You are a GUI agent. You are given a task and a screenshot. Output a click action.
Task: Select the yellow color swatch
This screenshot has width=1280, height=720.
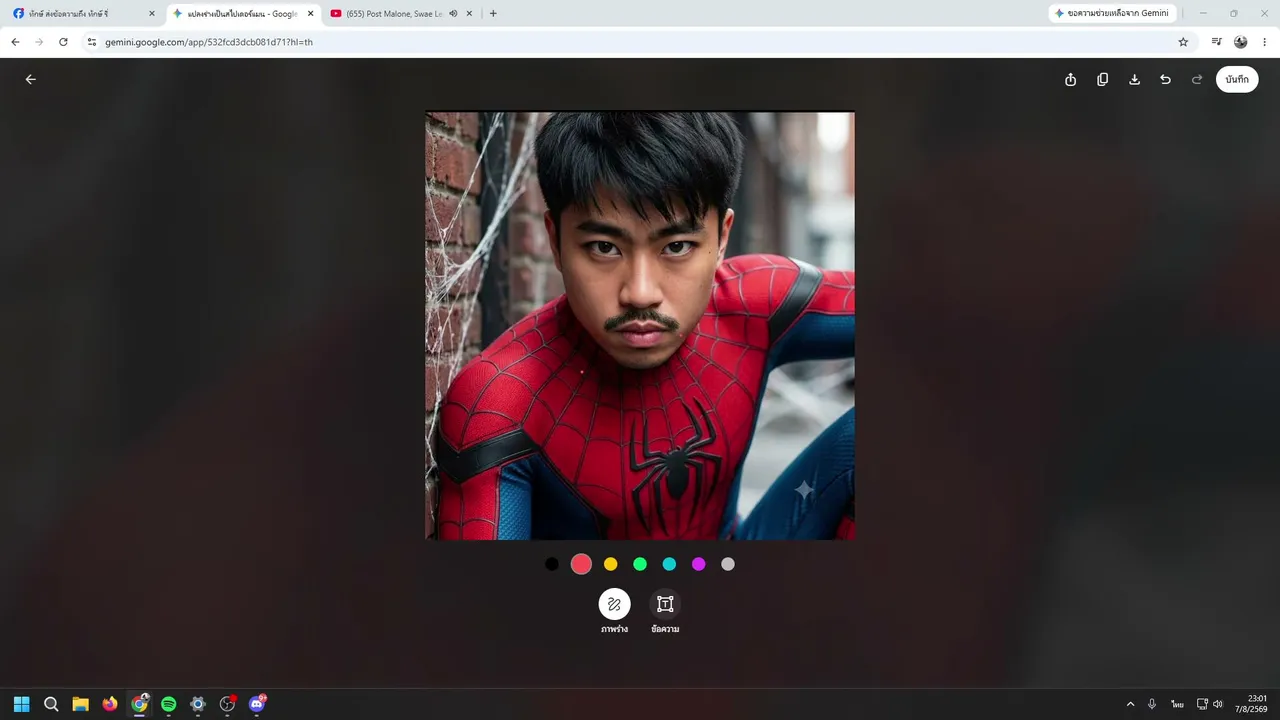pos(611,564)
